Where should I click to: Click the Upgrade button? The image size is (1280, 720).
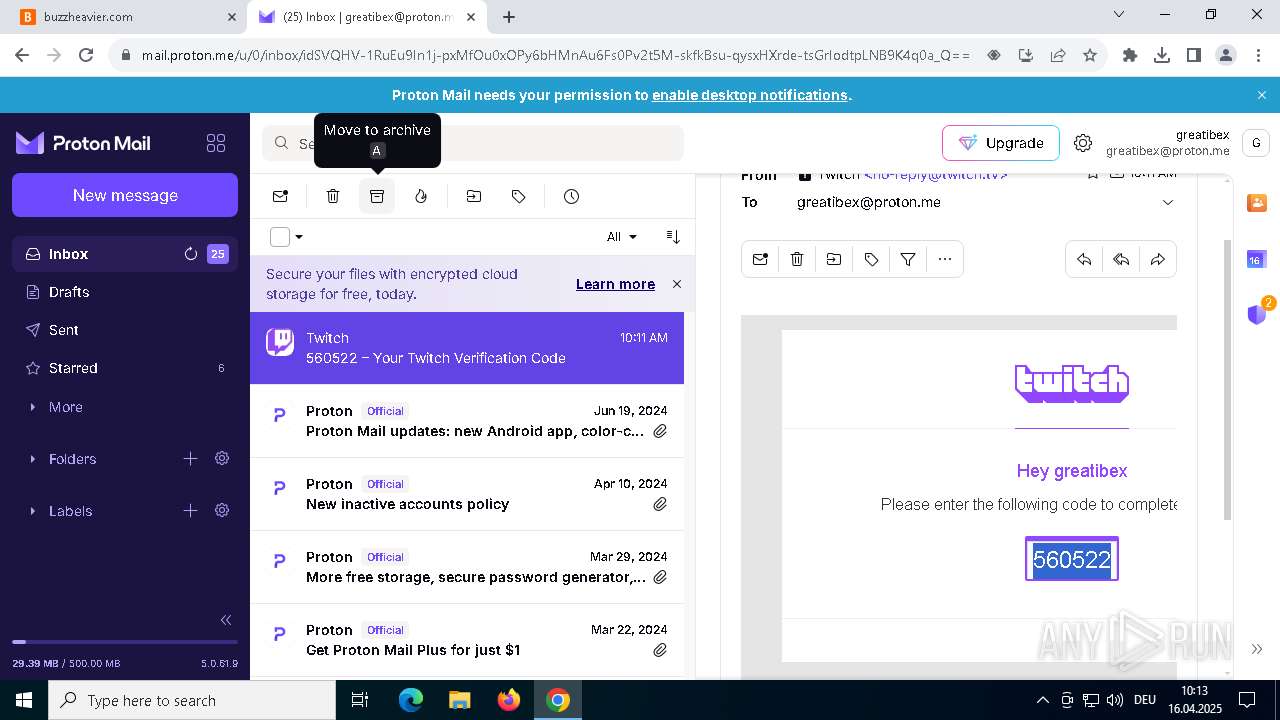coord(1000,143)
